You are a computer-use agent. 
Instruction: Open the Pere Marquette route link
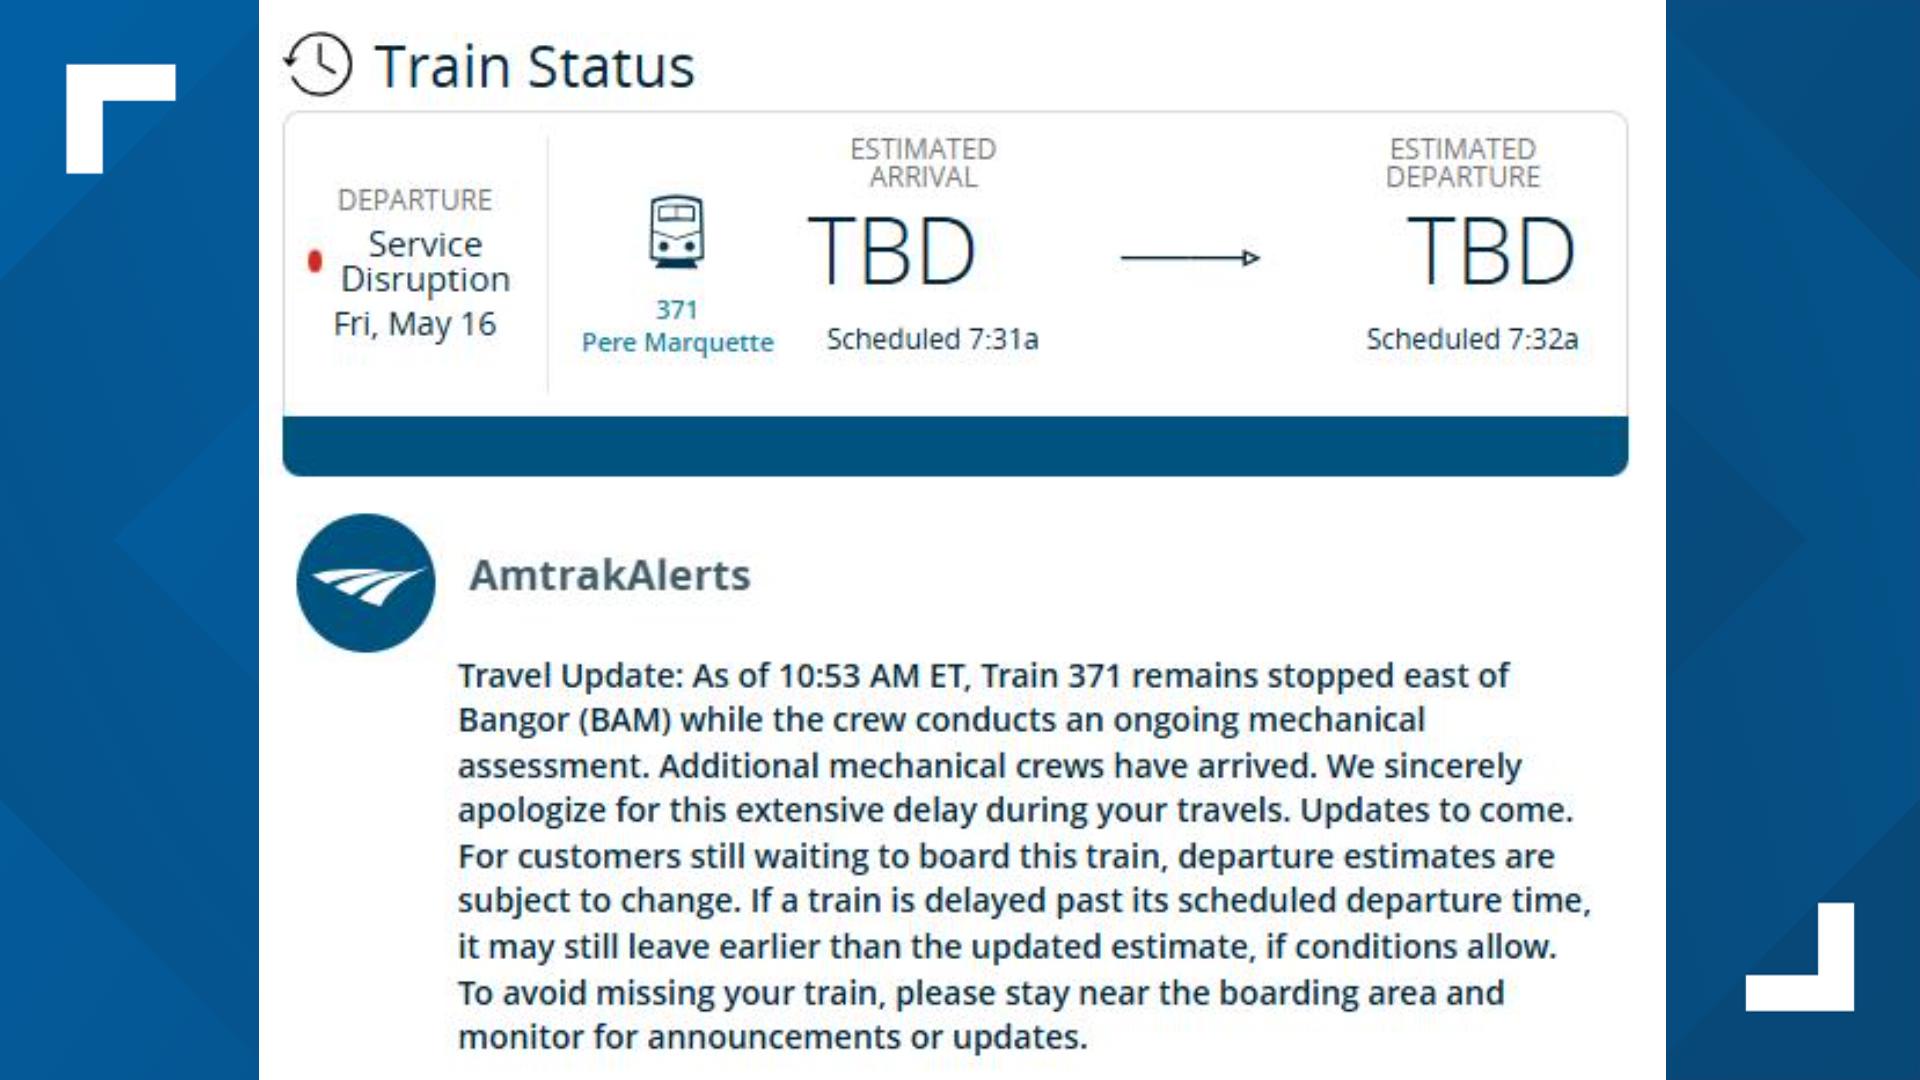(678, 342)
